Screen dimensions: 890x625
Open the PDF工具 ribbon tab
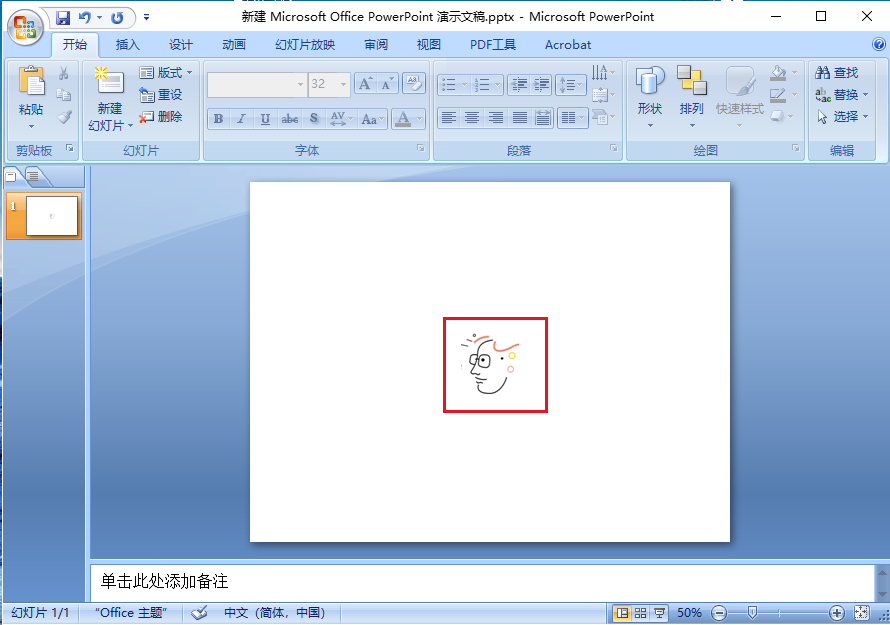coord(493,45)
